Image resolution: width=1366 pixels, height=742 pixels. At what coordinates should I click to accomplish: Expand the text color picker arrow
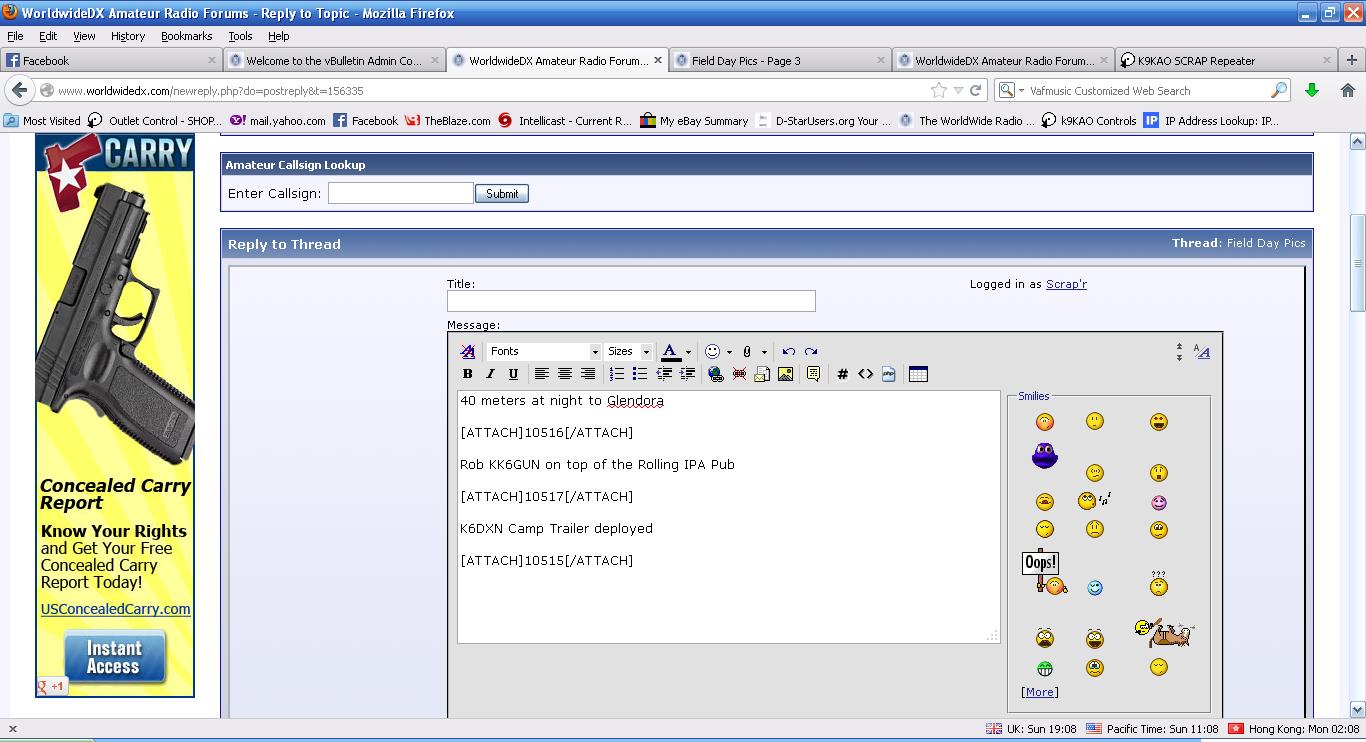pyautogui.click(x=688, y=352)
